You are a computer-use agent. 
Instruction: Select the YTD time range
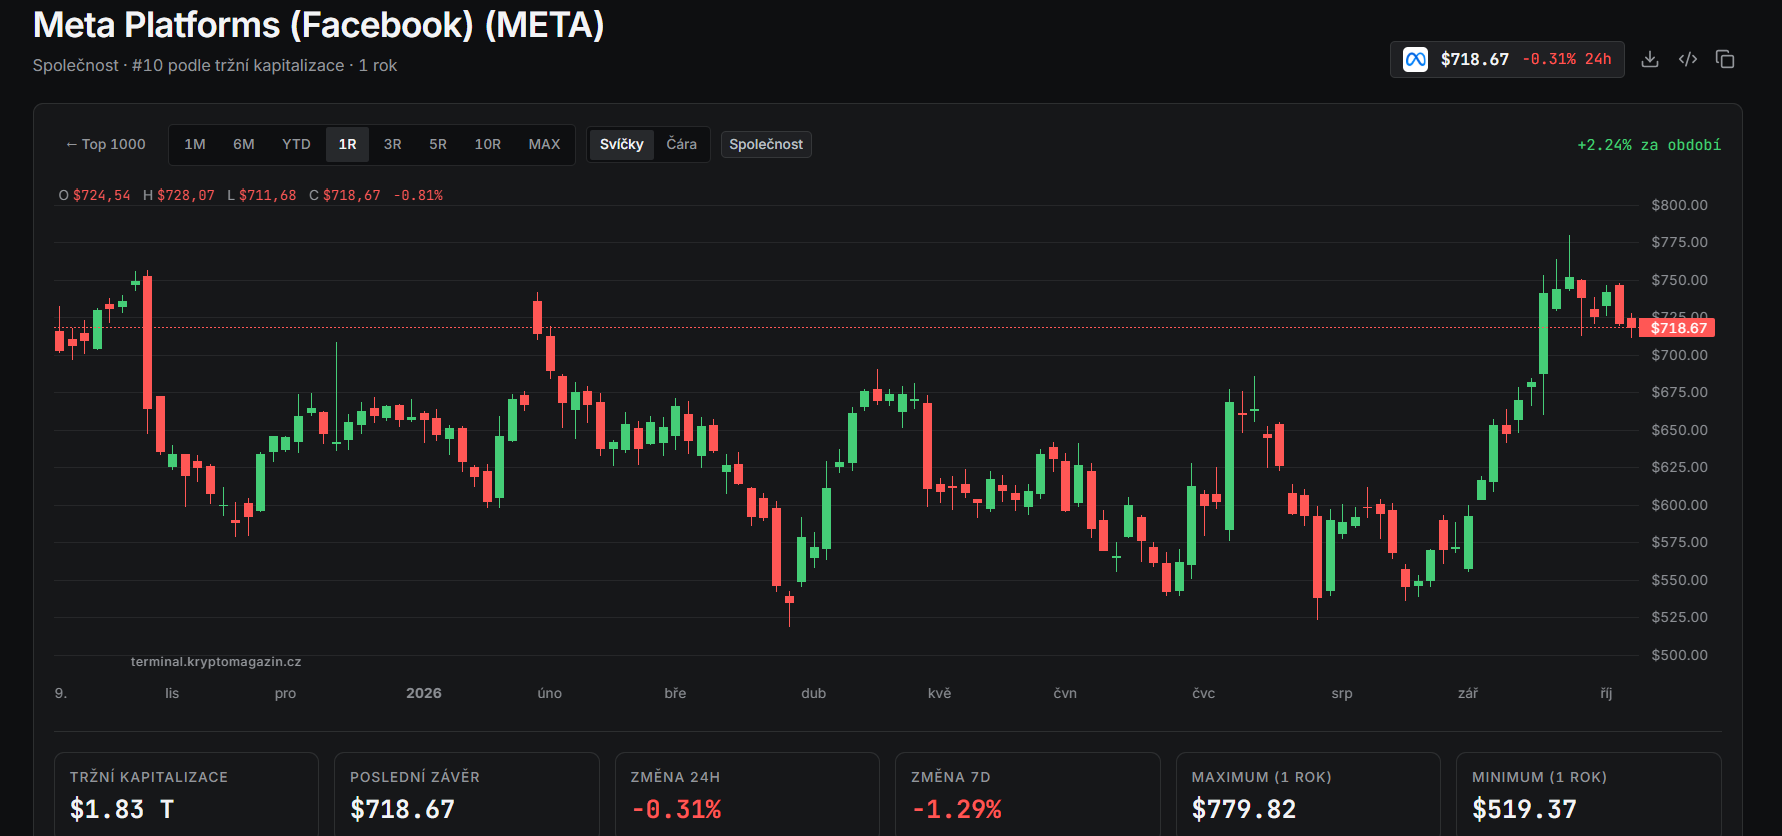click(x=296, y=144)
